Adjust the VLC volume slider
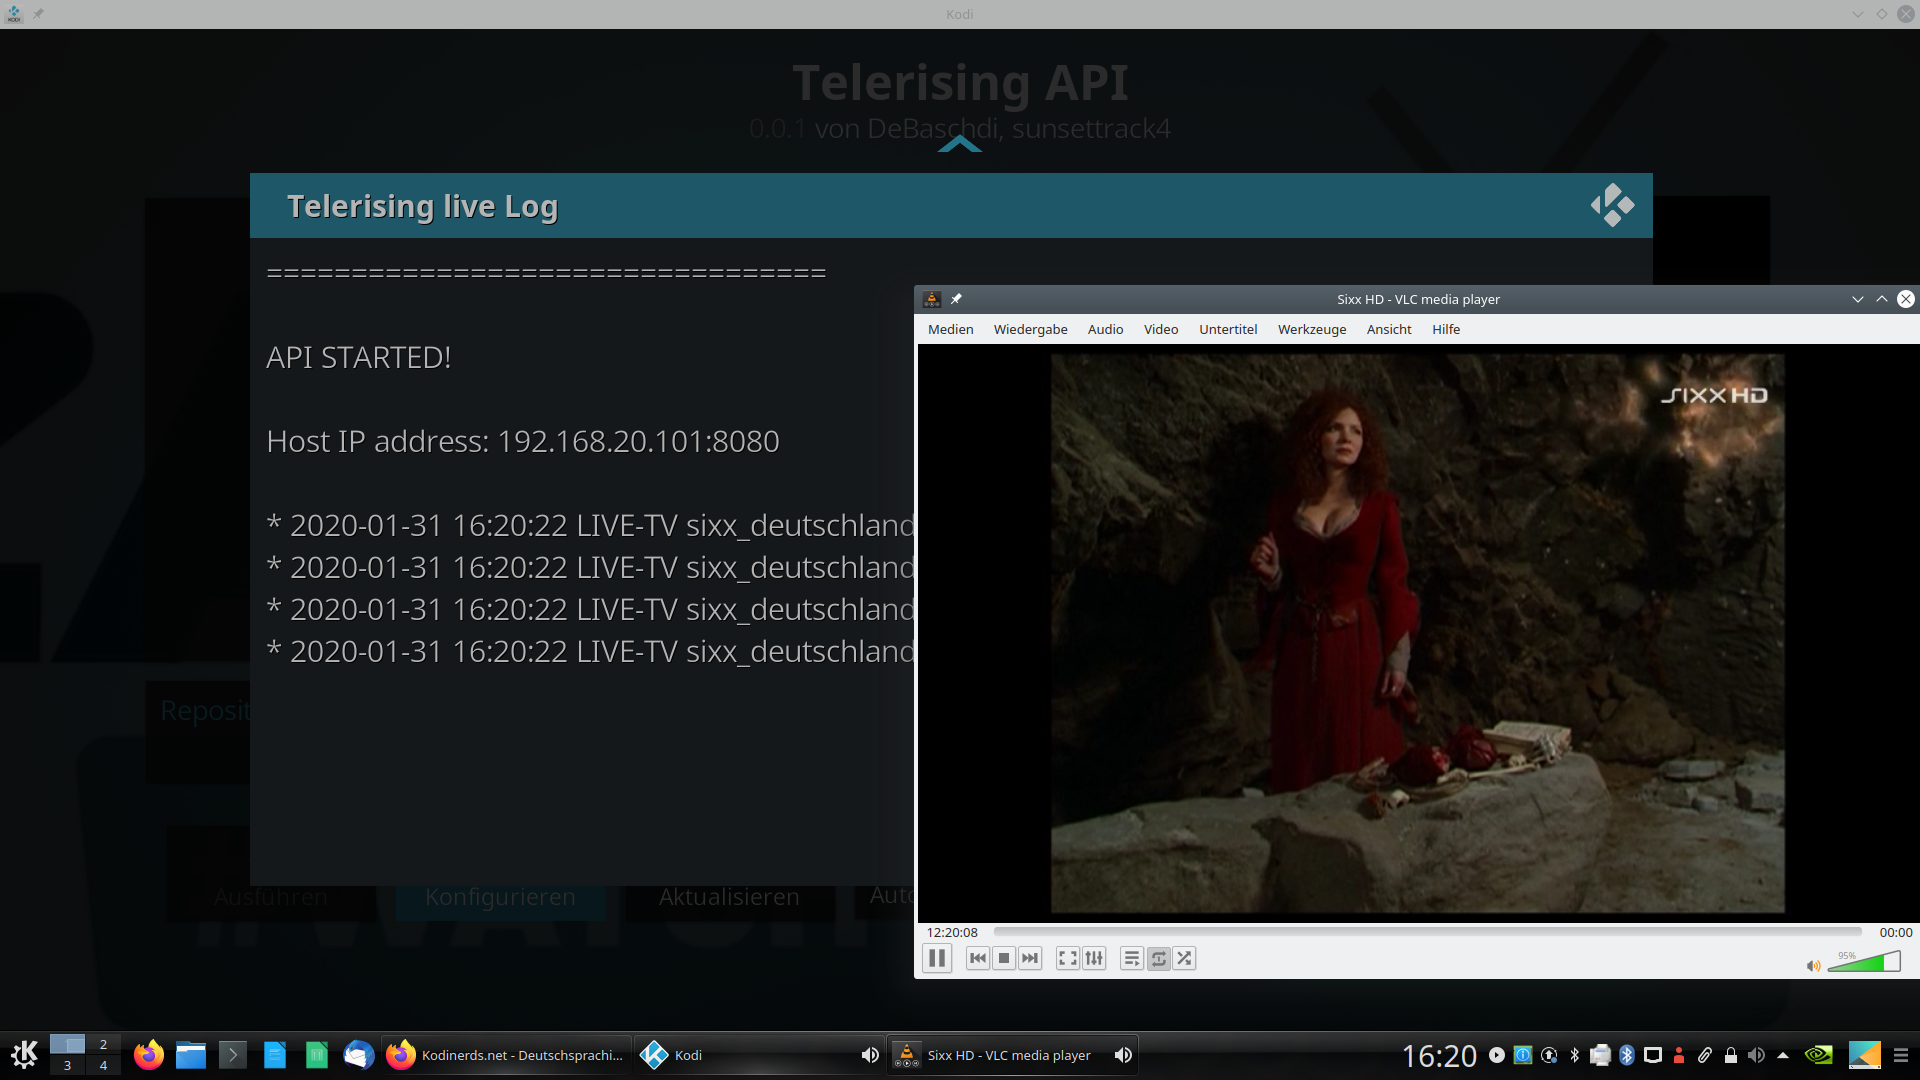1920x1080 pixels. click(1864, 962)
